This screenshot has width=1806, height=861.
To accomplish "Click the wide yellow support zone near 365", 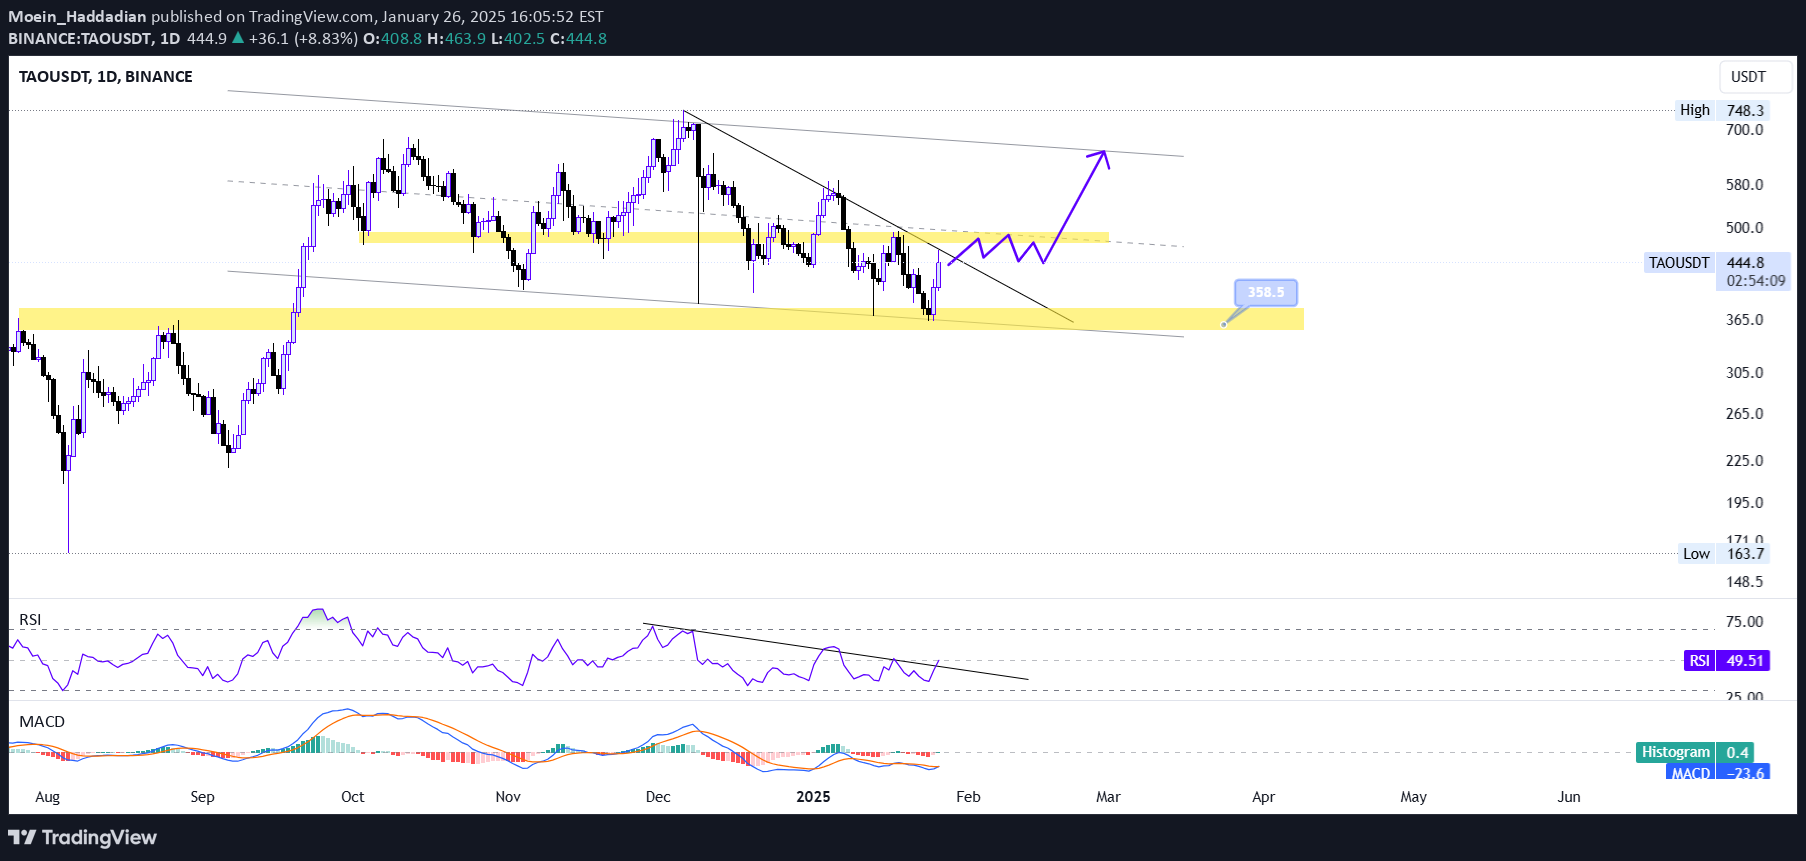I will click(x=600, y=319).
